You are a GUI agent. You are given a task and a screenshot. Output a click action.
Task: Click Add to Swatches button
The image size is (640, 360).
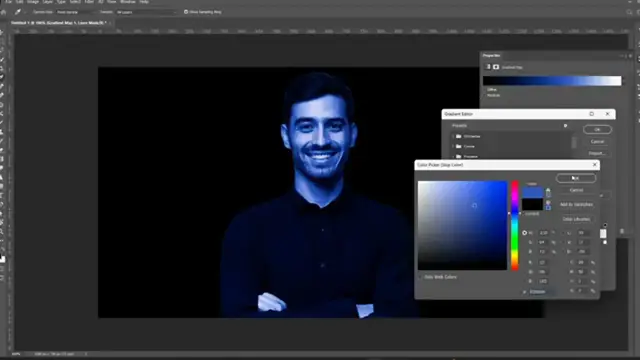576,204
